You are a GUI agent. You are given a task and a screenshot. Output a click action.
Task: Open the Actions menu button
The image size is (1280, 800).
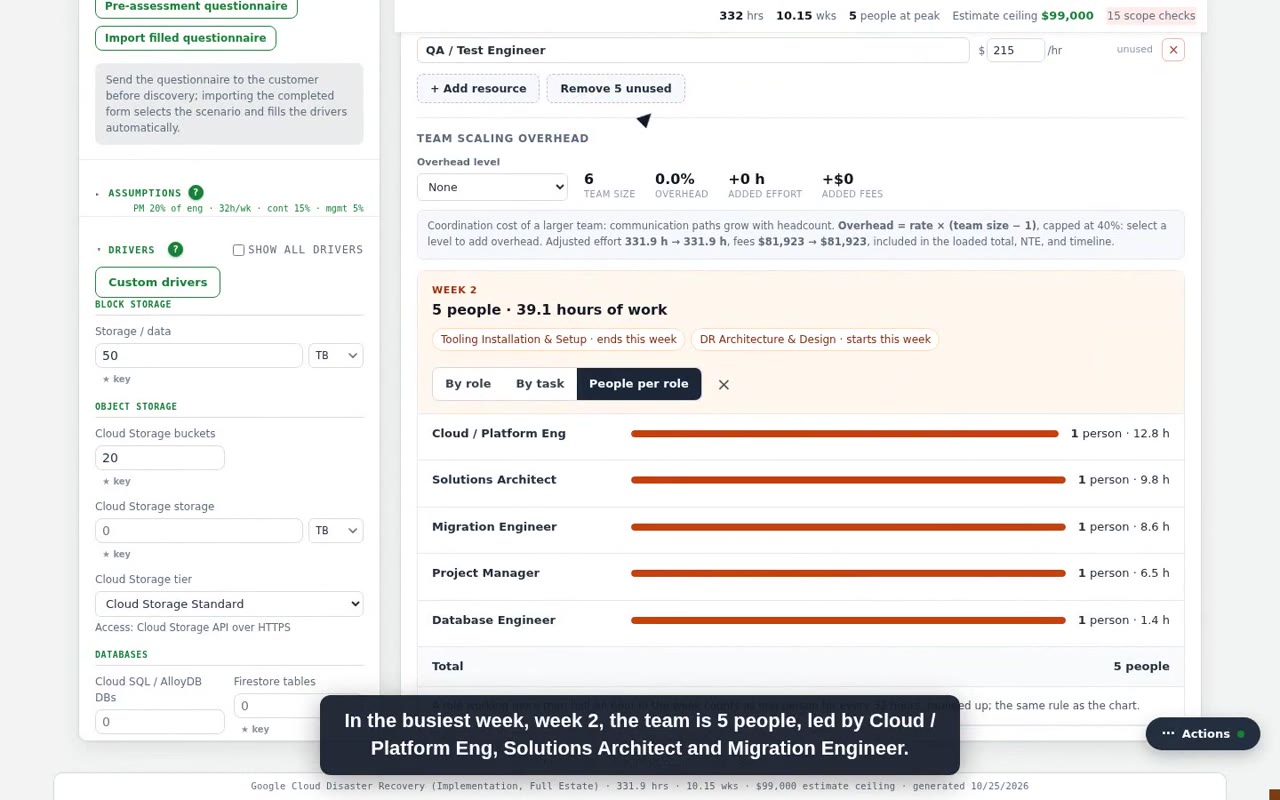tap(1203, 734)
